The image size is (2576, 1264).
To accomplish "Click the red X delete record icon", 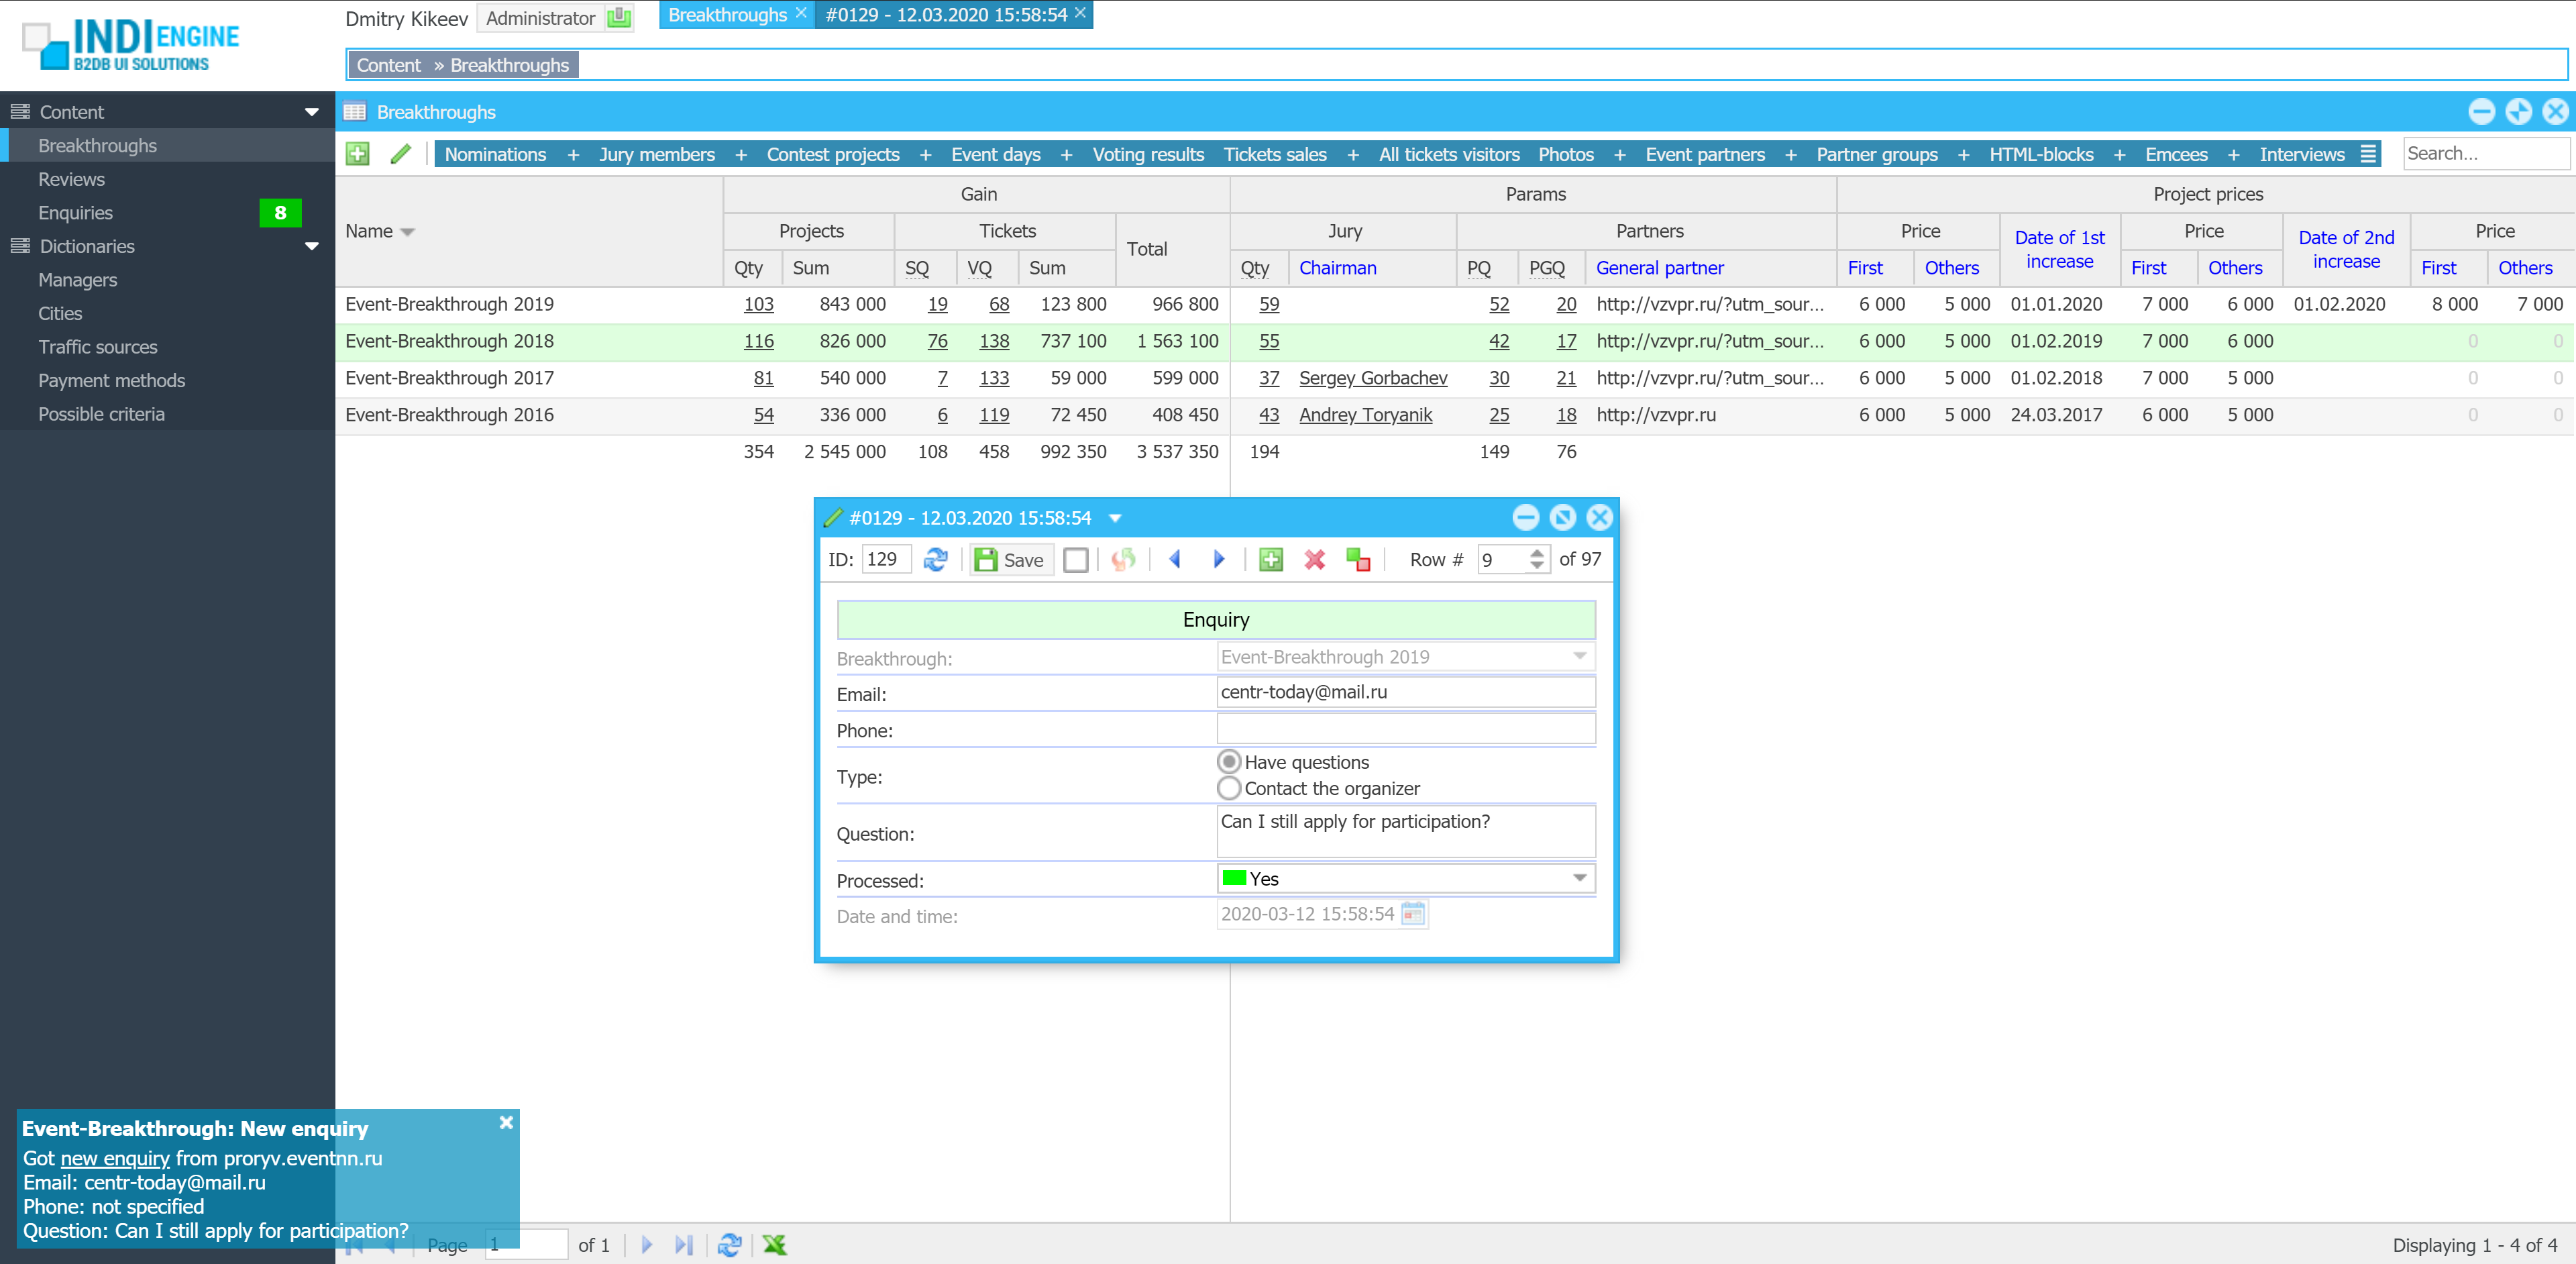I will tap(1314, 560).
